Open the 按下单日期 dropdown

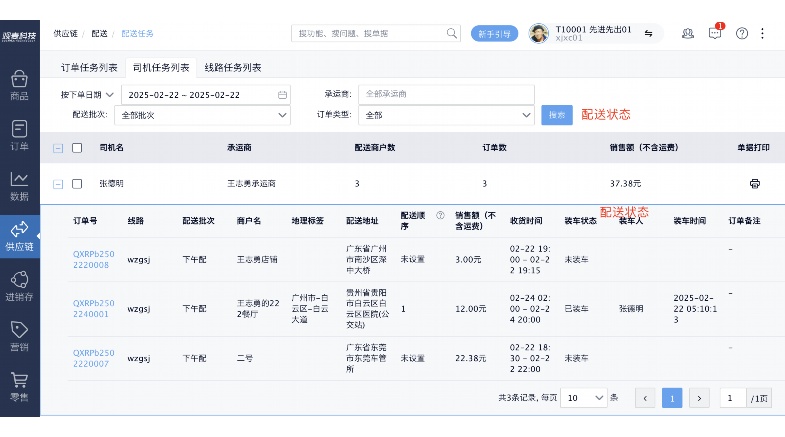87,95
